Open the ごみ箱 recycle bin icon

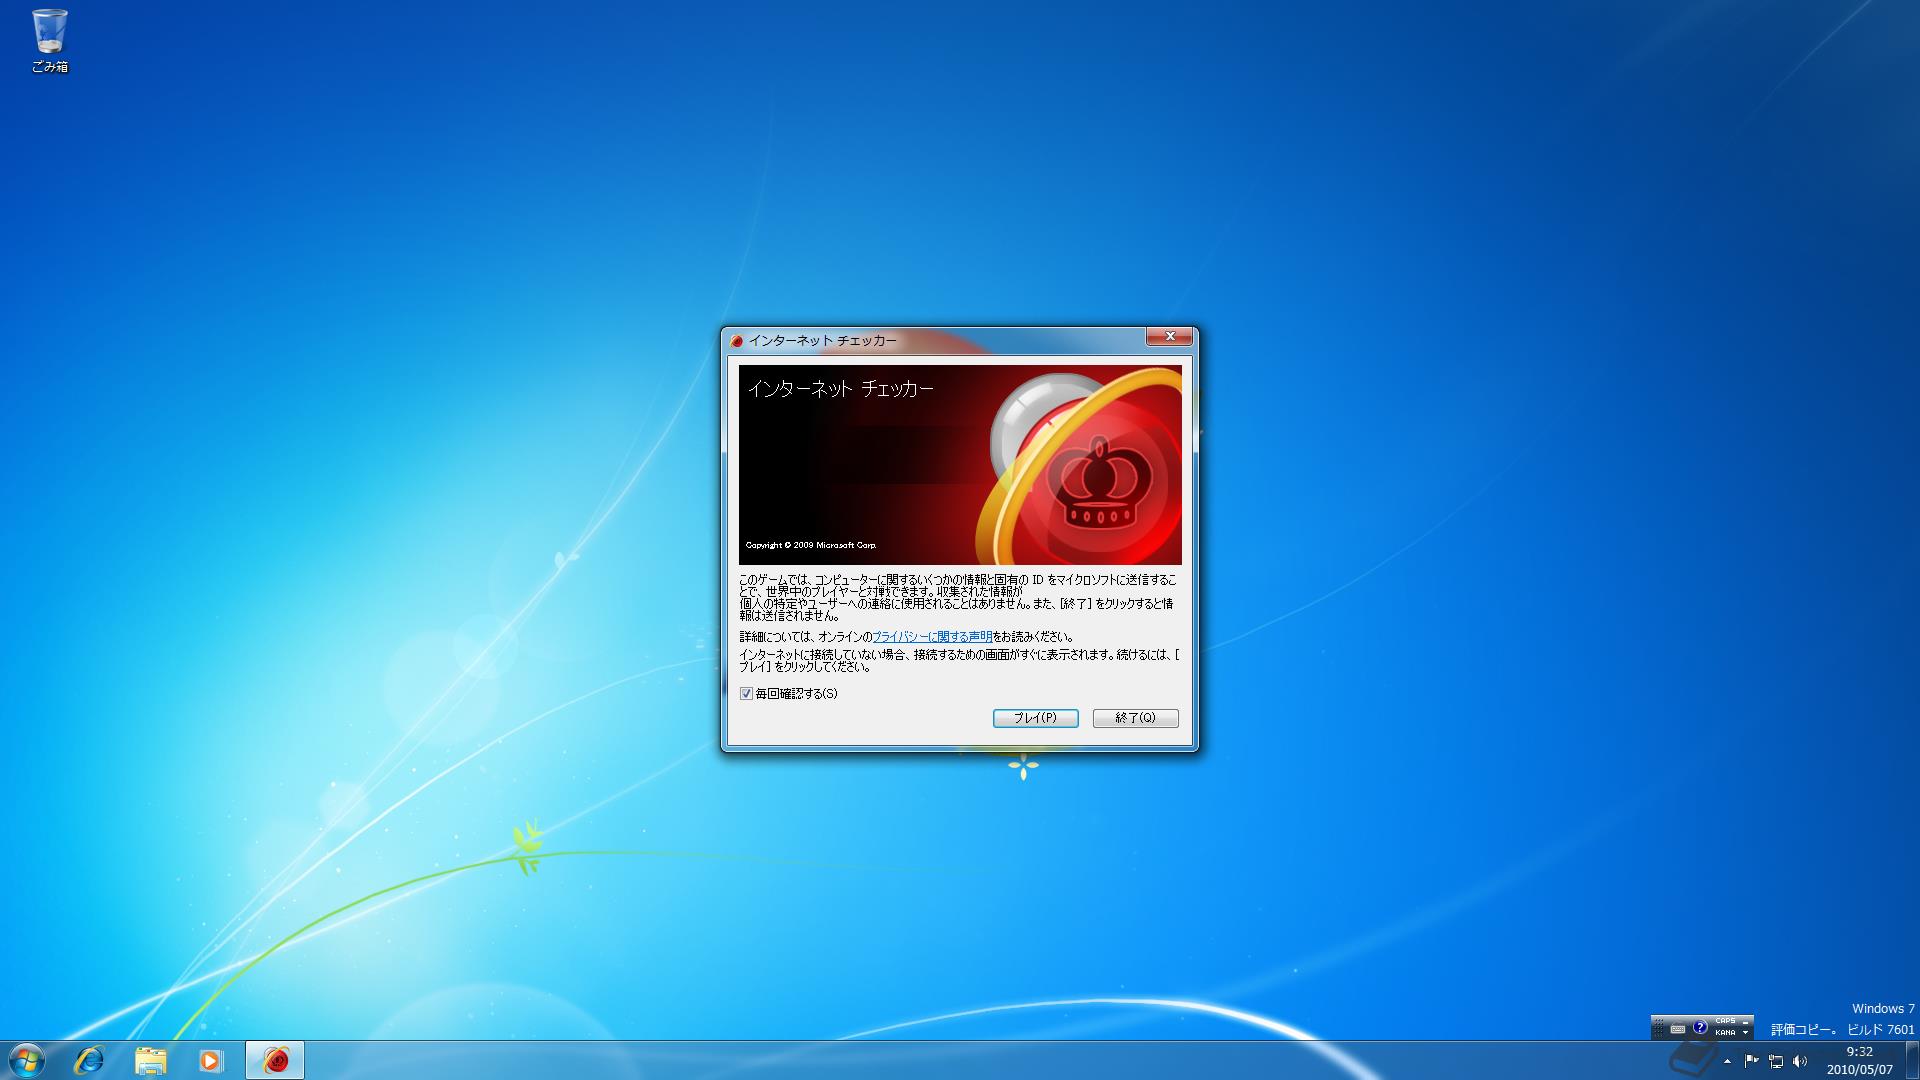click(x=49, y=41)
